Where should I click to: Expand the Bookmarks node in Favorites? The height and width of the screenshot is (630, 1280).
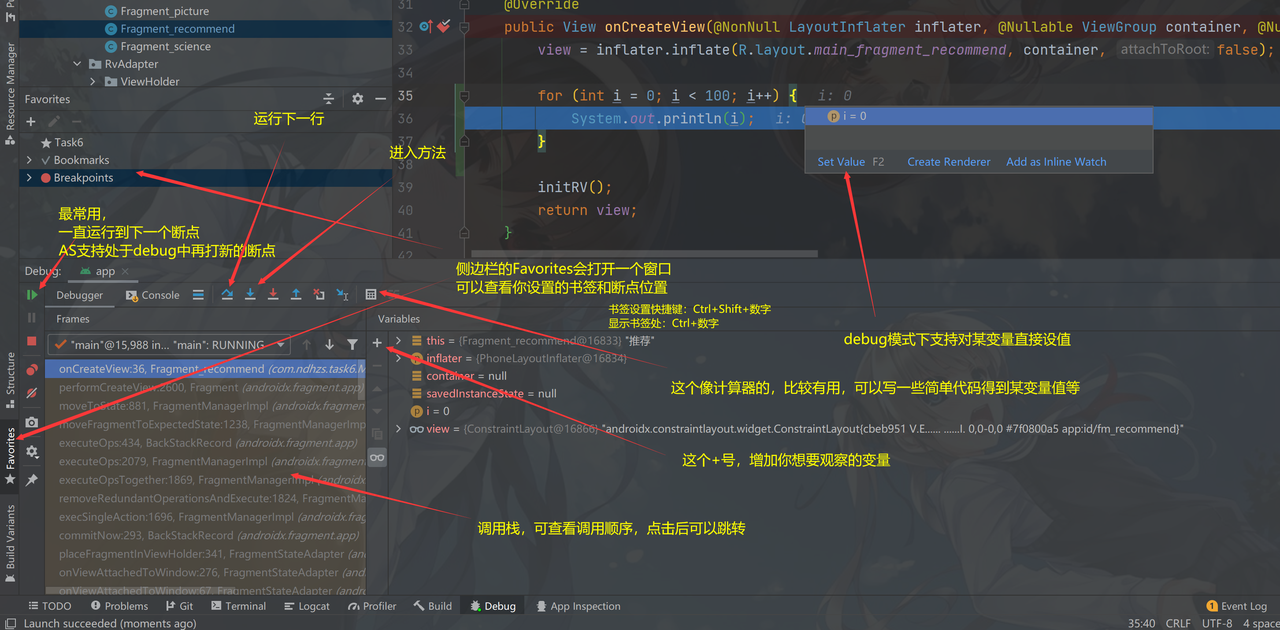click(30, 160)
